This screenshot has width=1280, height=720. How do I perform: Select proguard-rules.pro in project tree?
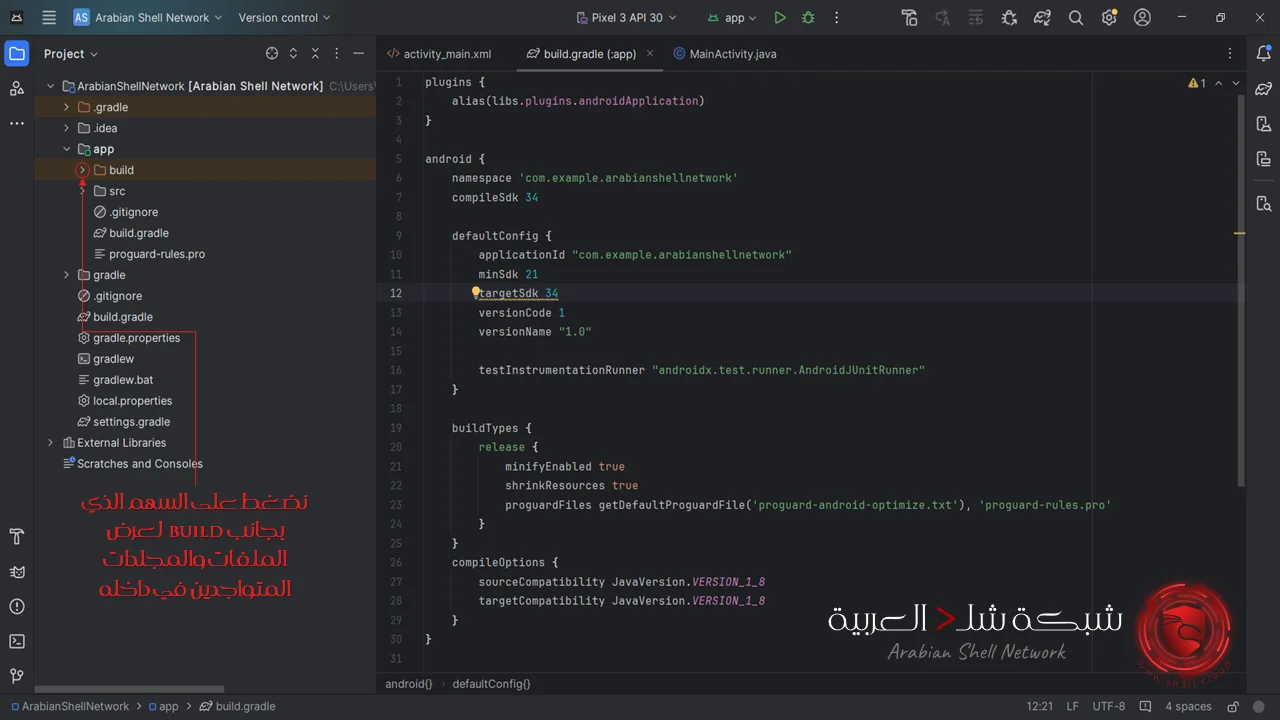[149, 254]
